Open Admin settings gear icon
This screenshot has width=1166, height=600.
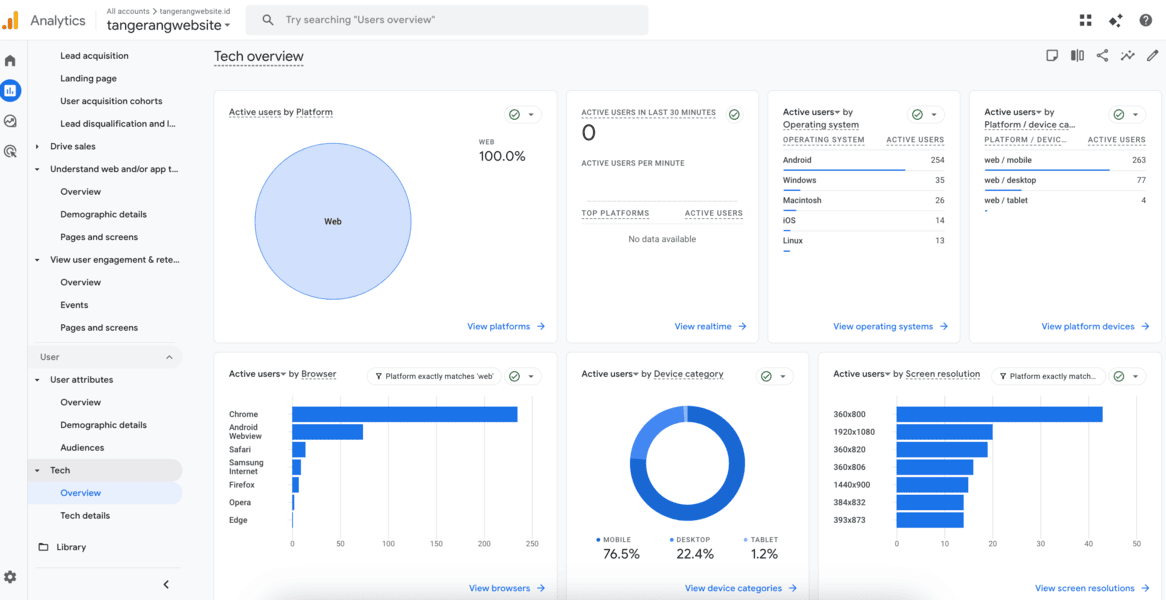[10, 577]
